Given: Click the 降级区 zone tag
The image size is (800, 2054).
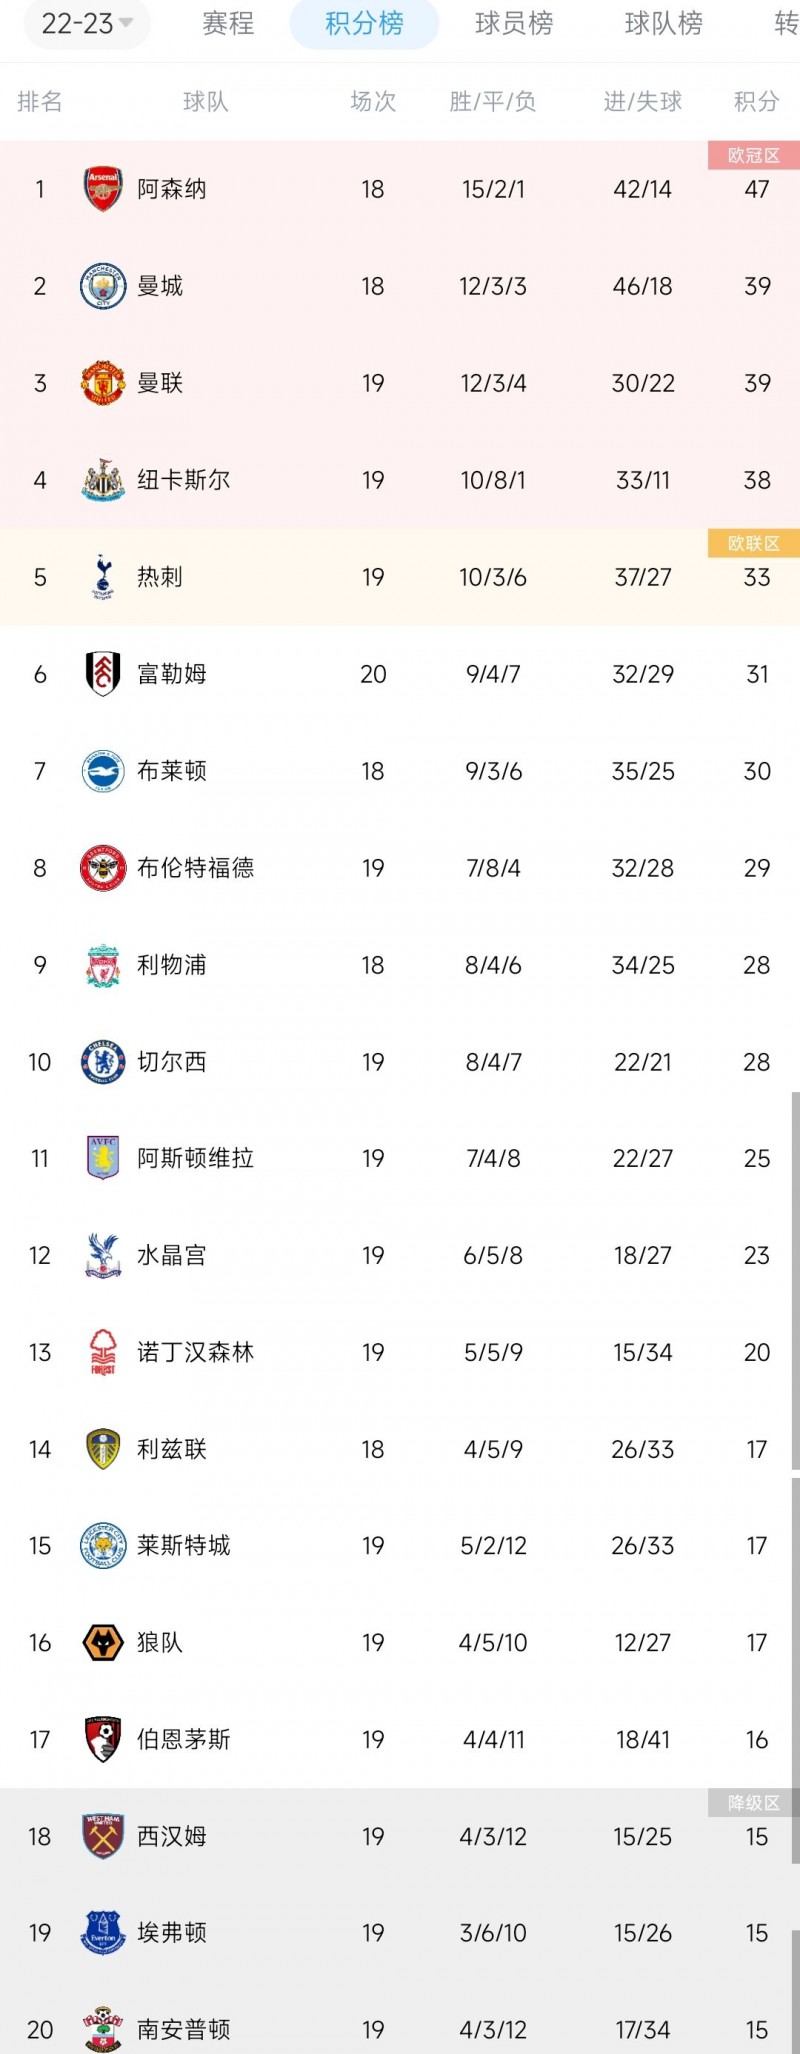Looking at the screenshot, I should (753, 1803).
